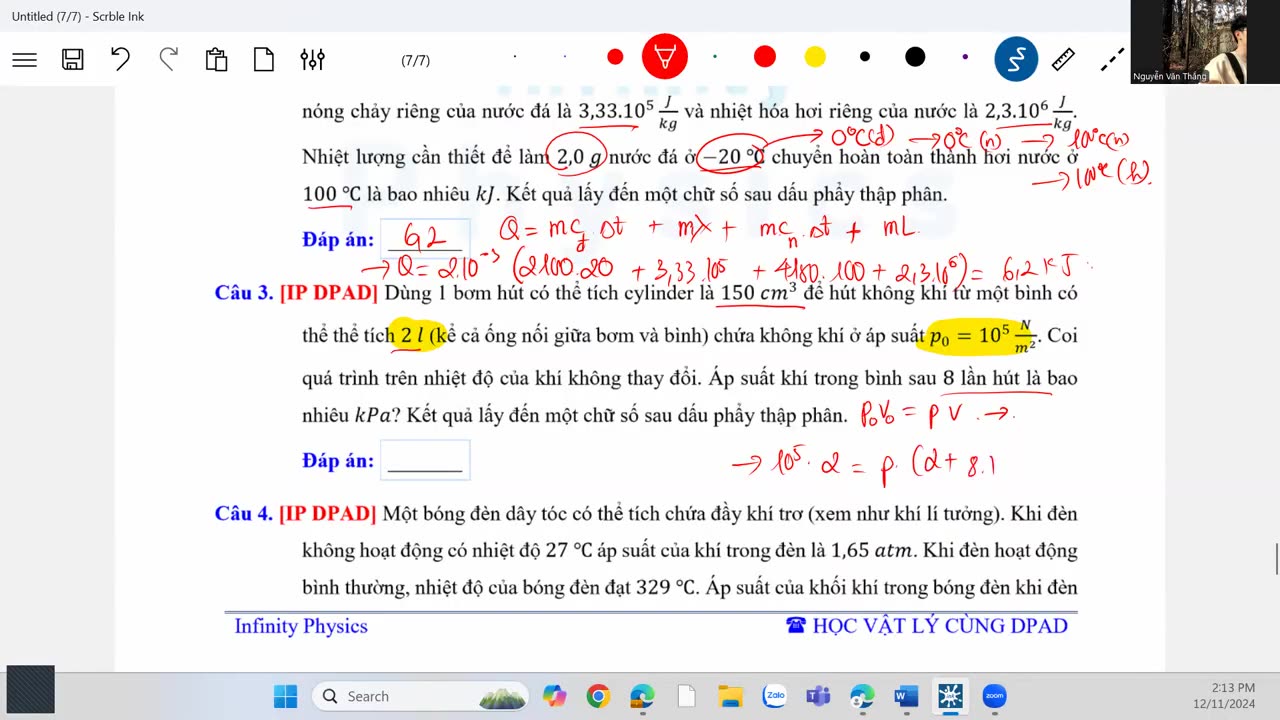The width and height of the screenshot is (1280, 720).
Task: Click the answer box under Câu 2 reading 6,2
Action: [x=425, y=239]
